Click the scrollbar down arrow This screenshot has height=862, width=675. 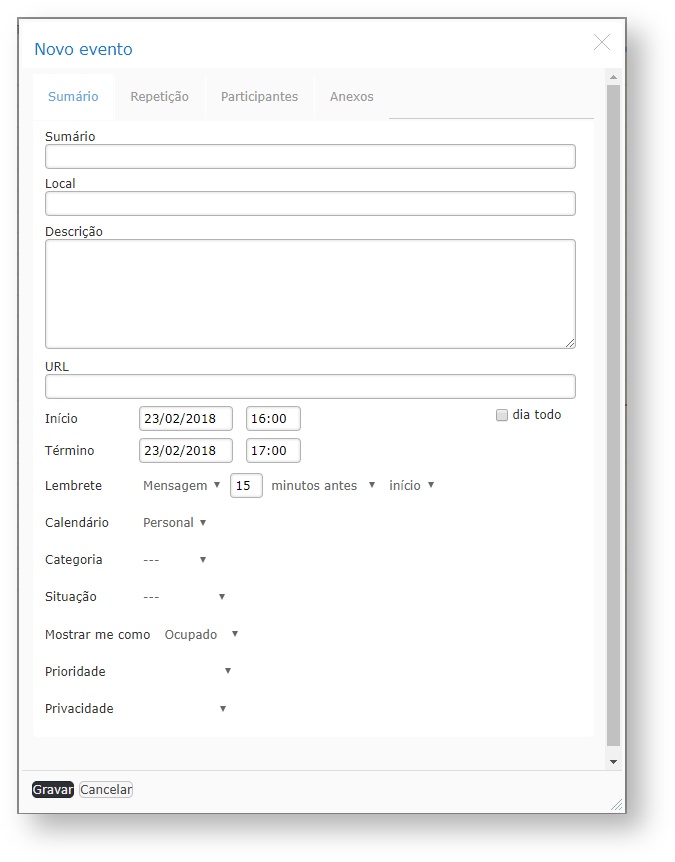(613, 762)
